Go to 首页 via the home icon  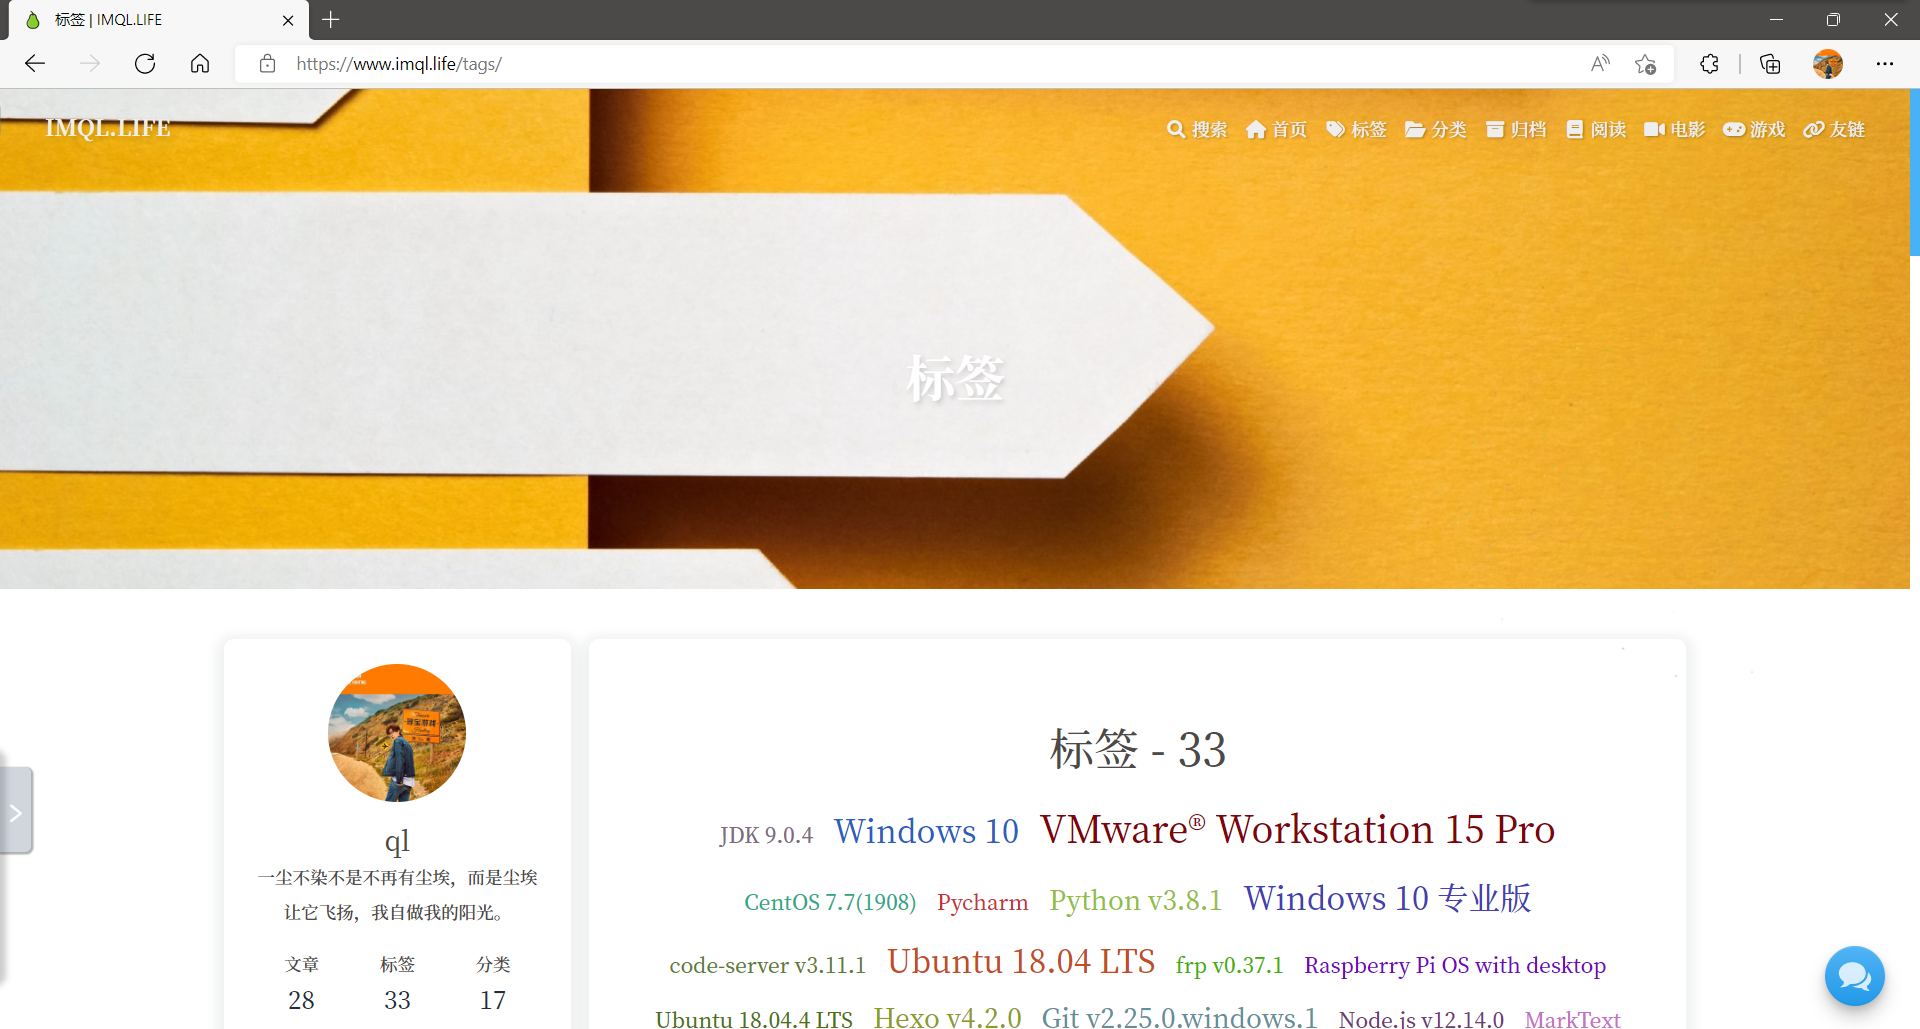pos(1257,129)
